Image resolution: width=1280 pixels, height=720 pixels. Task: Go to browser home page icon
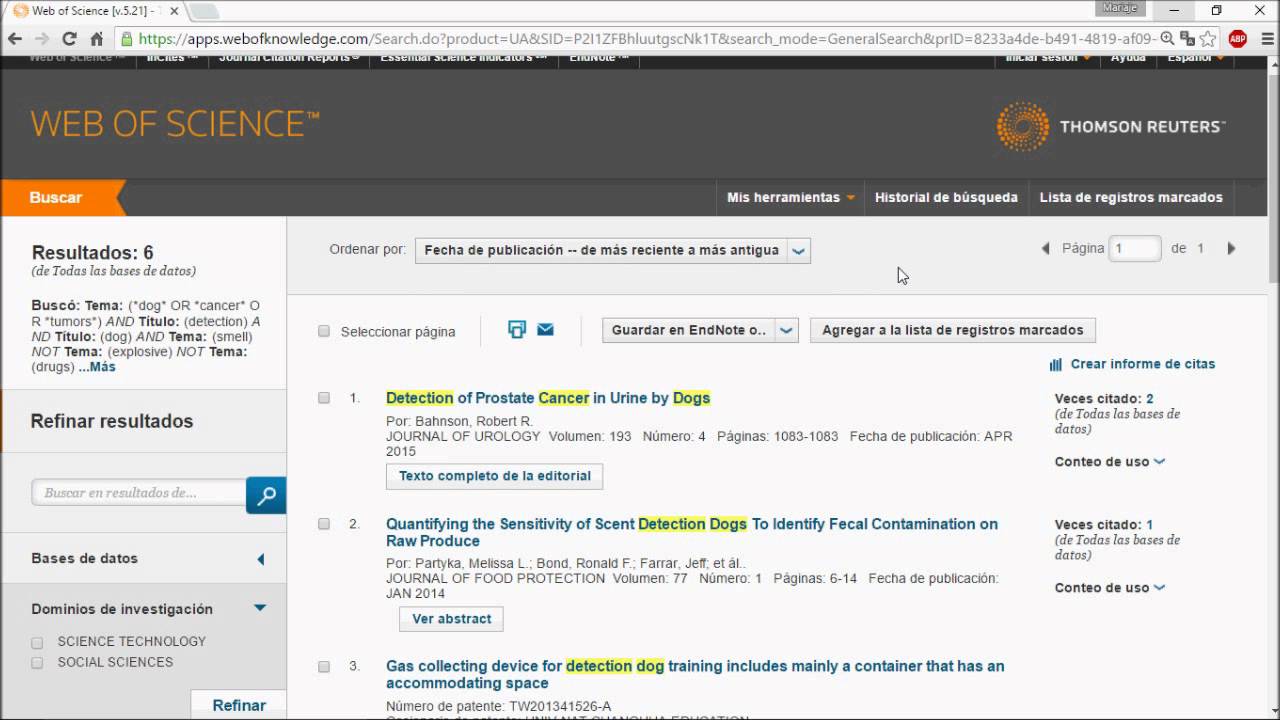click(96, 39)
